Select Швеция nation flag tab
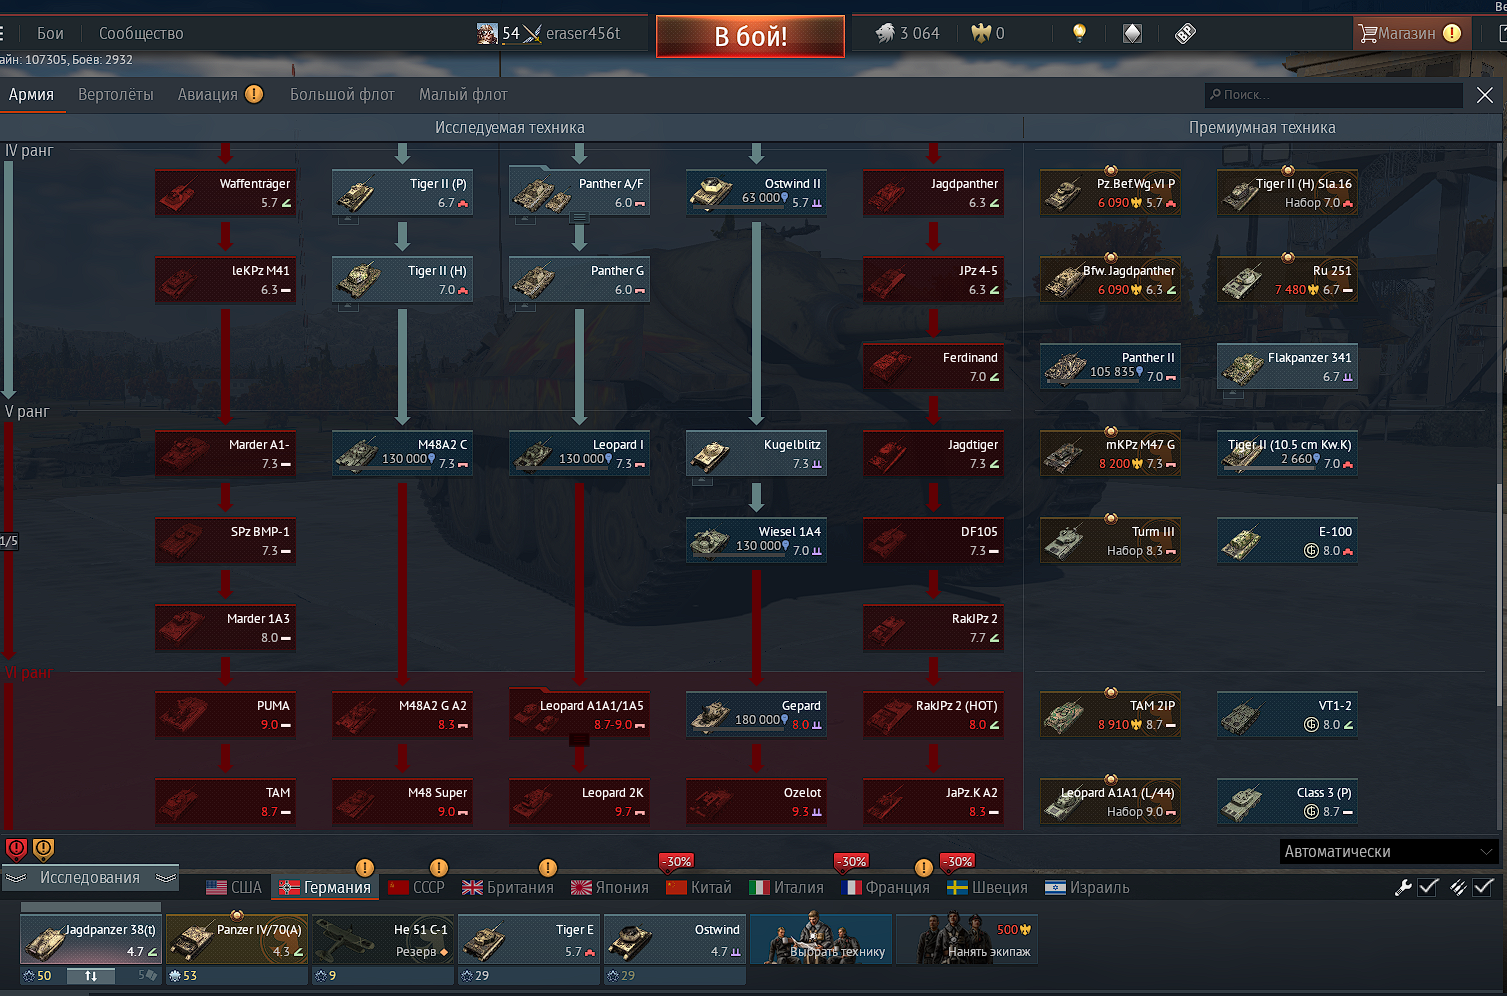Viewport: 1507px width, 996px height. 988,887
